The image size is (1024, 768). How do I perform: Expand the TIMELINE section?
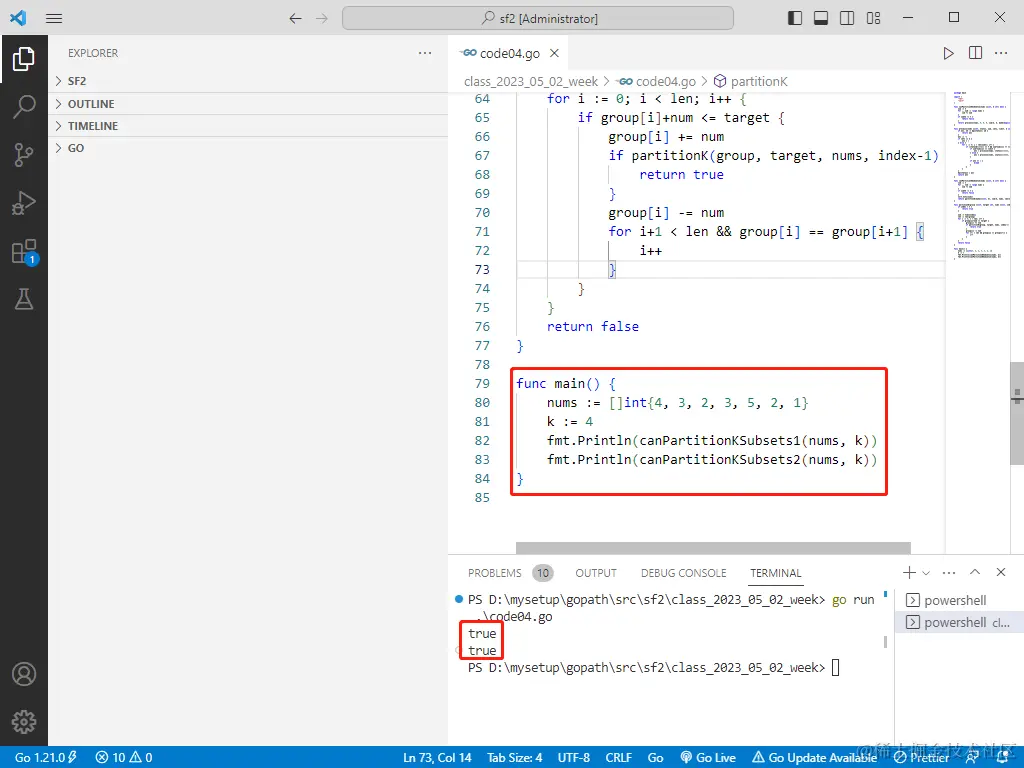click(248, 126)
